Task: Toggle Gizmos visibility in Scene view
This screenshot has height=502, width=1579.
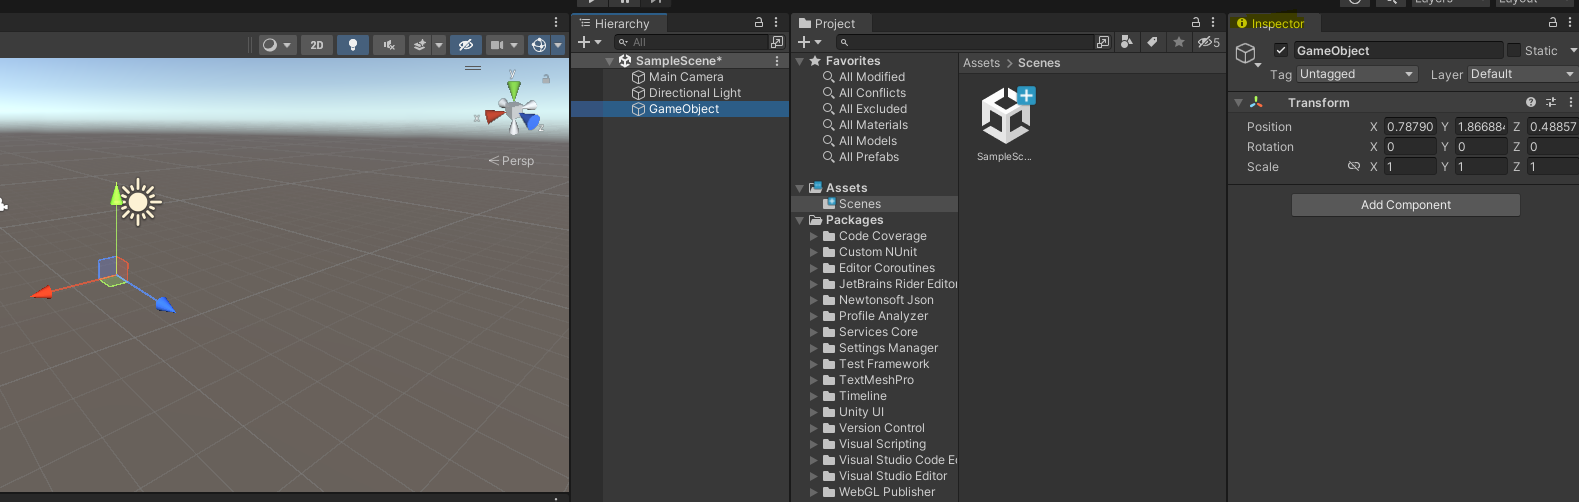Action: pyautogui.click(x=539, y=45)
